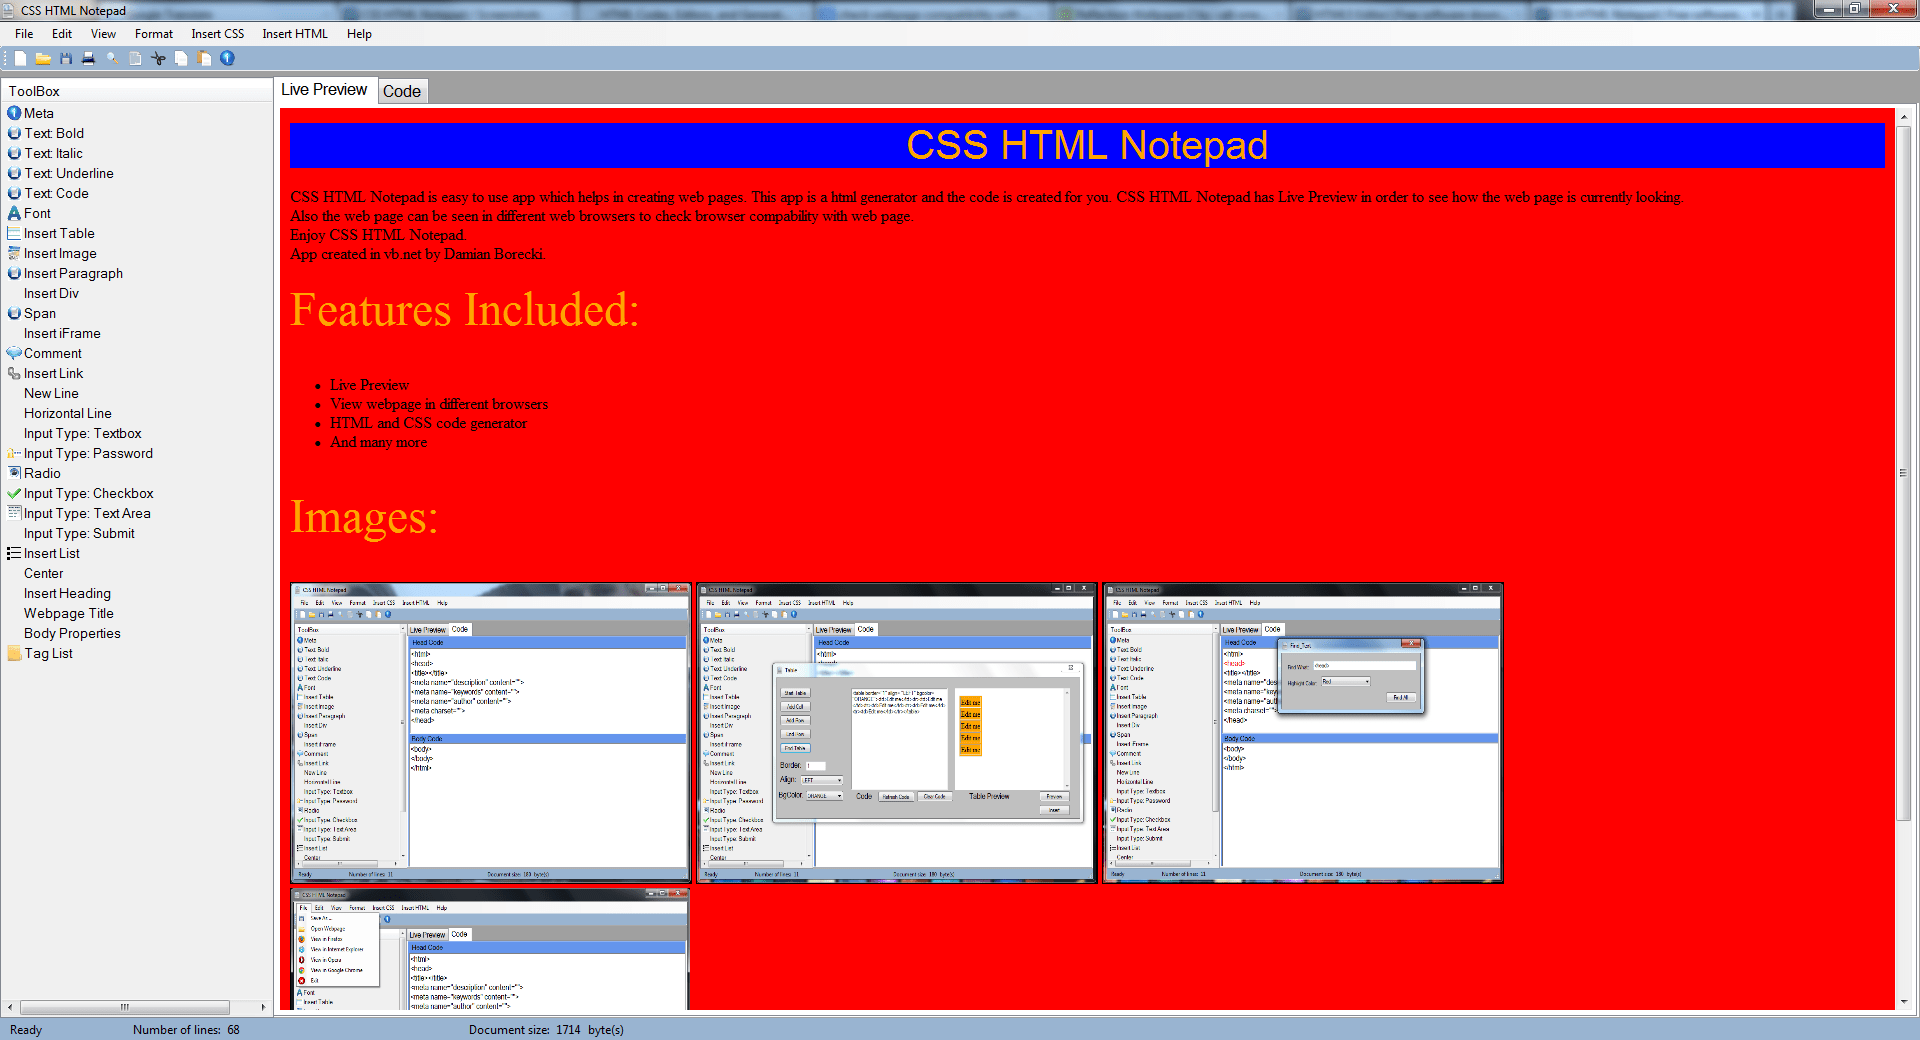Select Insert Image in the ToolBox

(58, 253)
